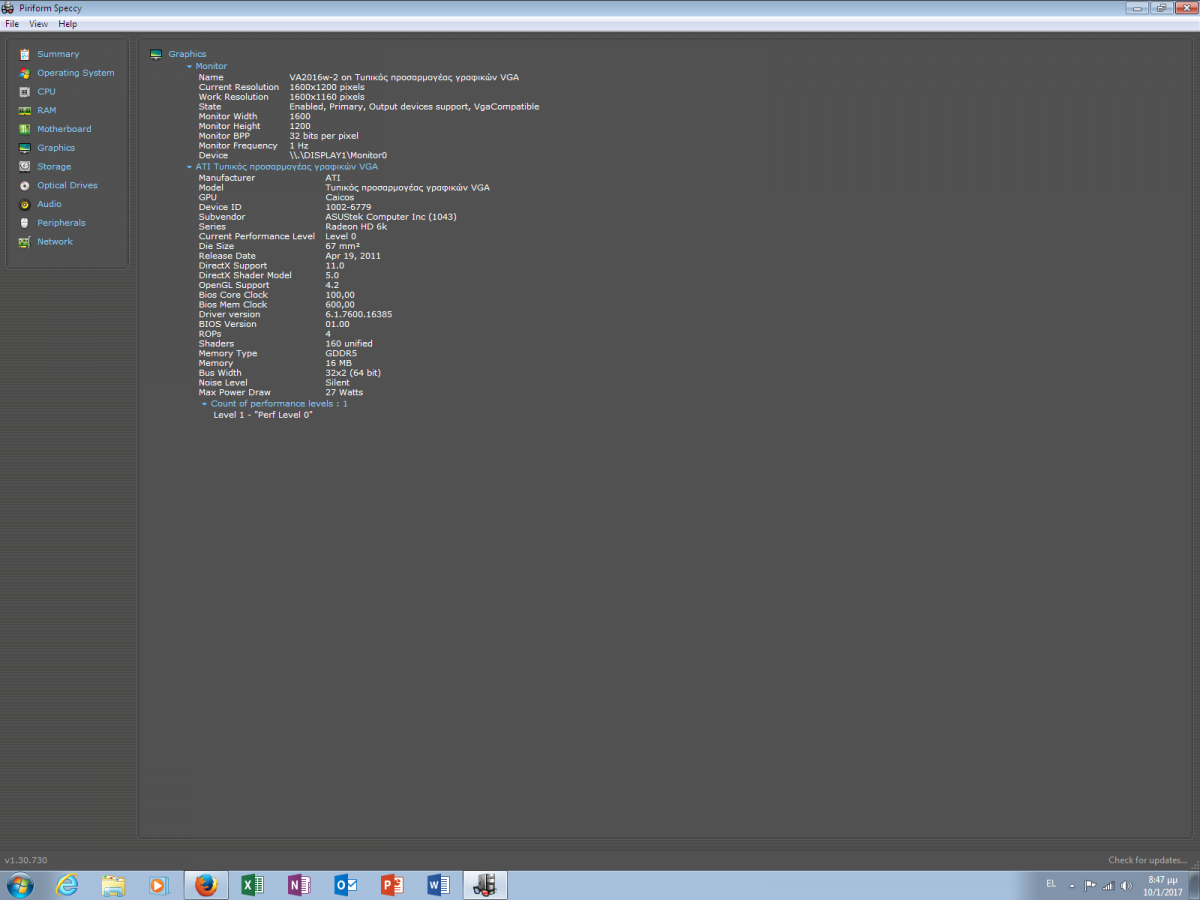Click the Driver version 6.1.7600.16385 value
1200x900 pixels.
pos(359,314)
